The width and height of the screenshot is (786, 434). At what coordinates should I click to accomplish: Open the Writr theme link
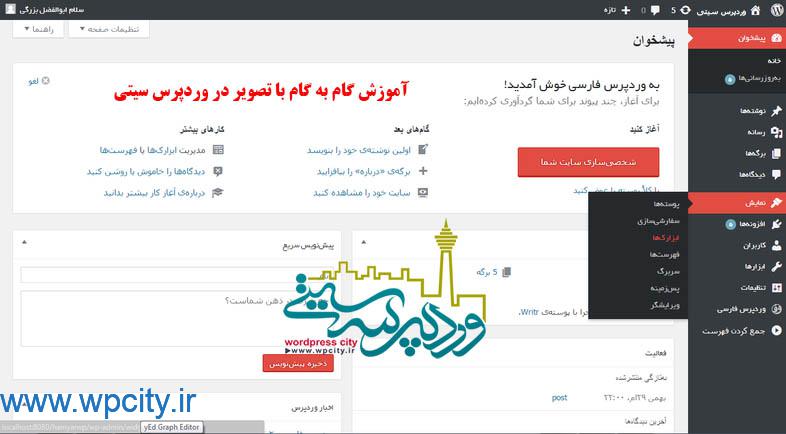click(x=528, y=312)
